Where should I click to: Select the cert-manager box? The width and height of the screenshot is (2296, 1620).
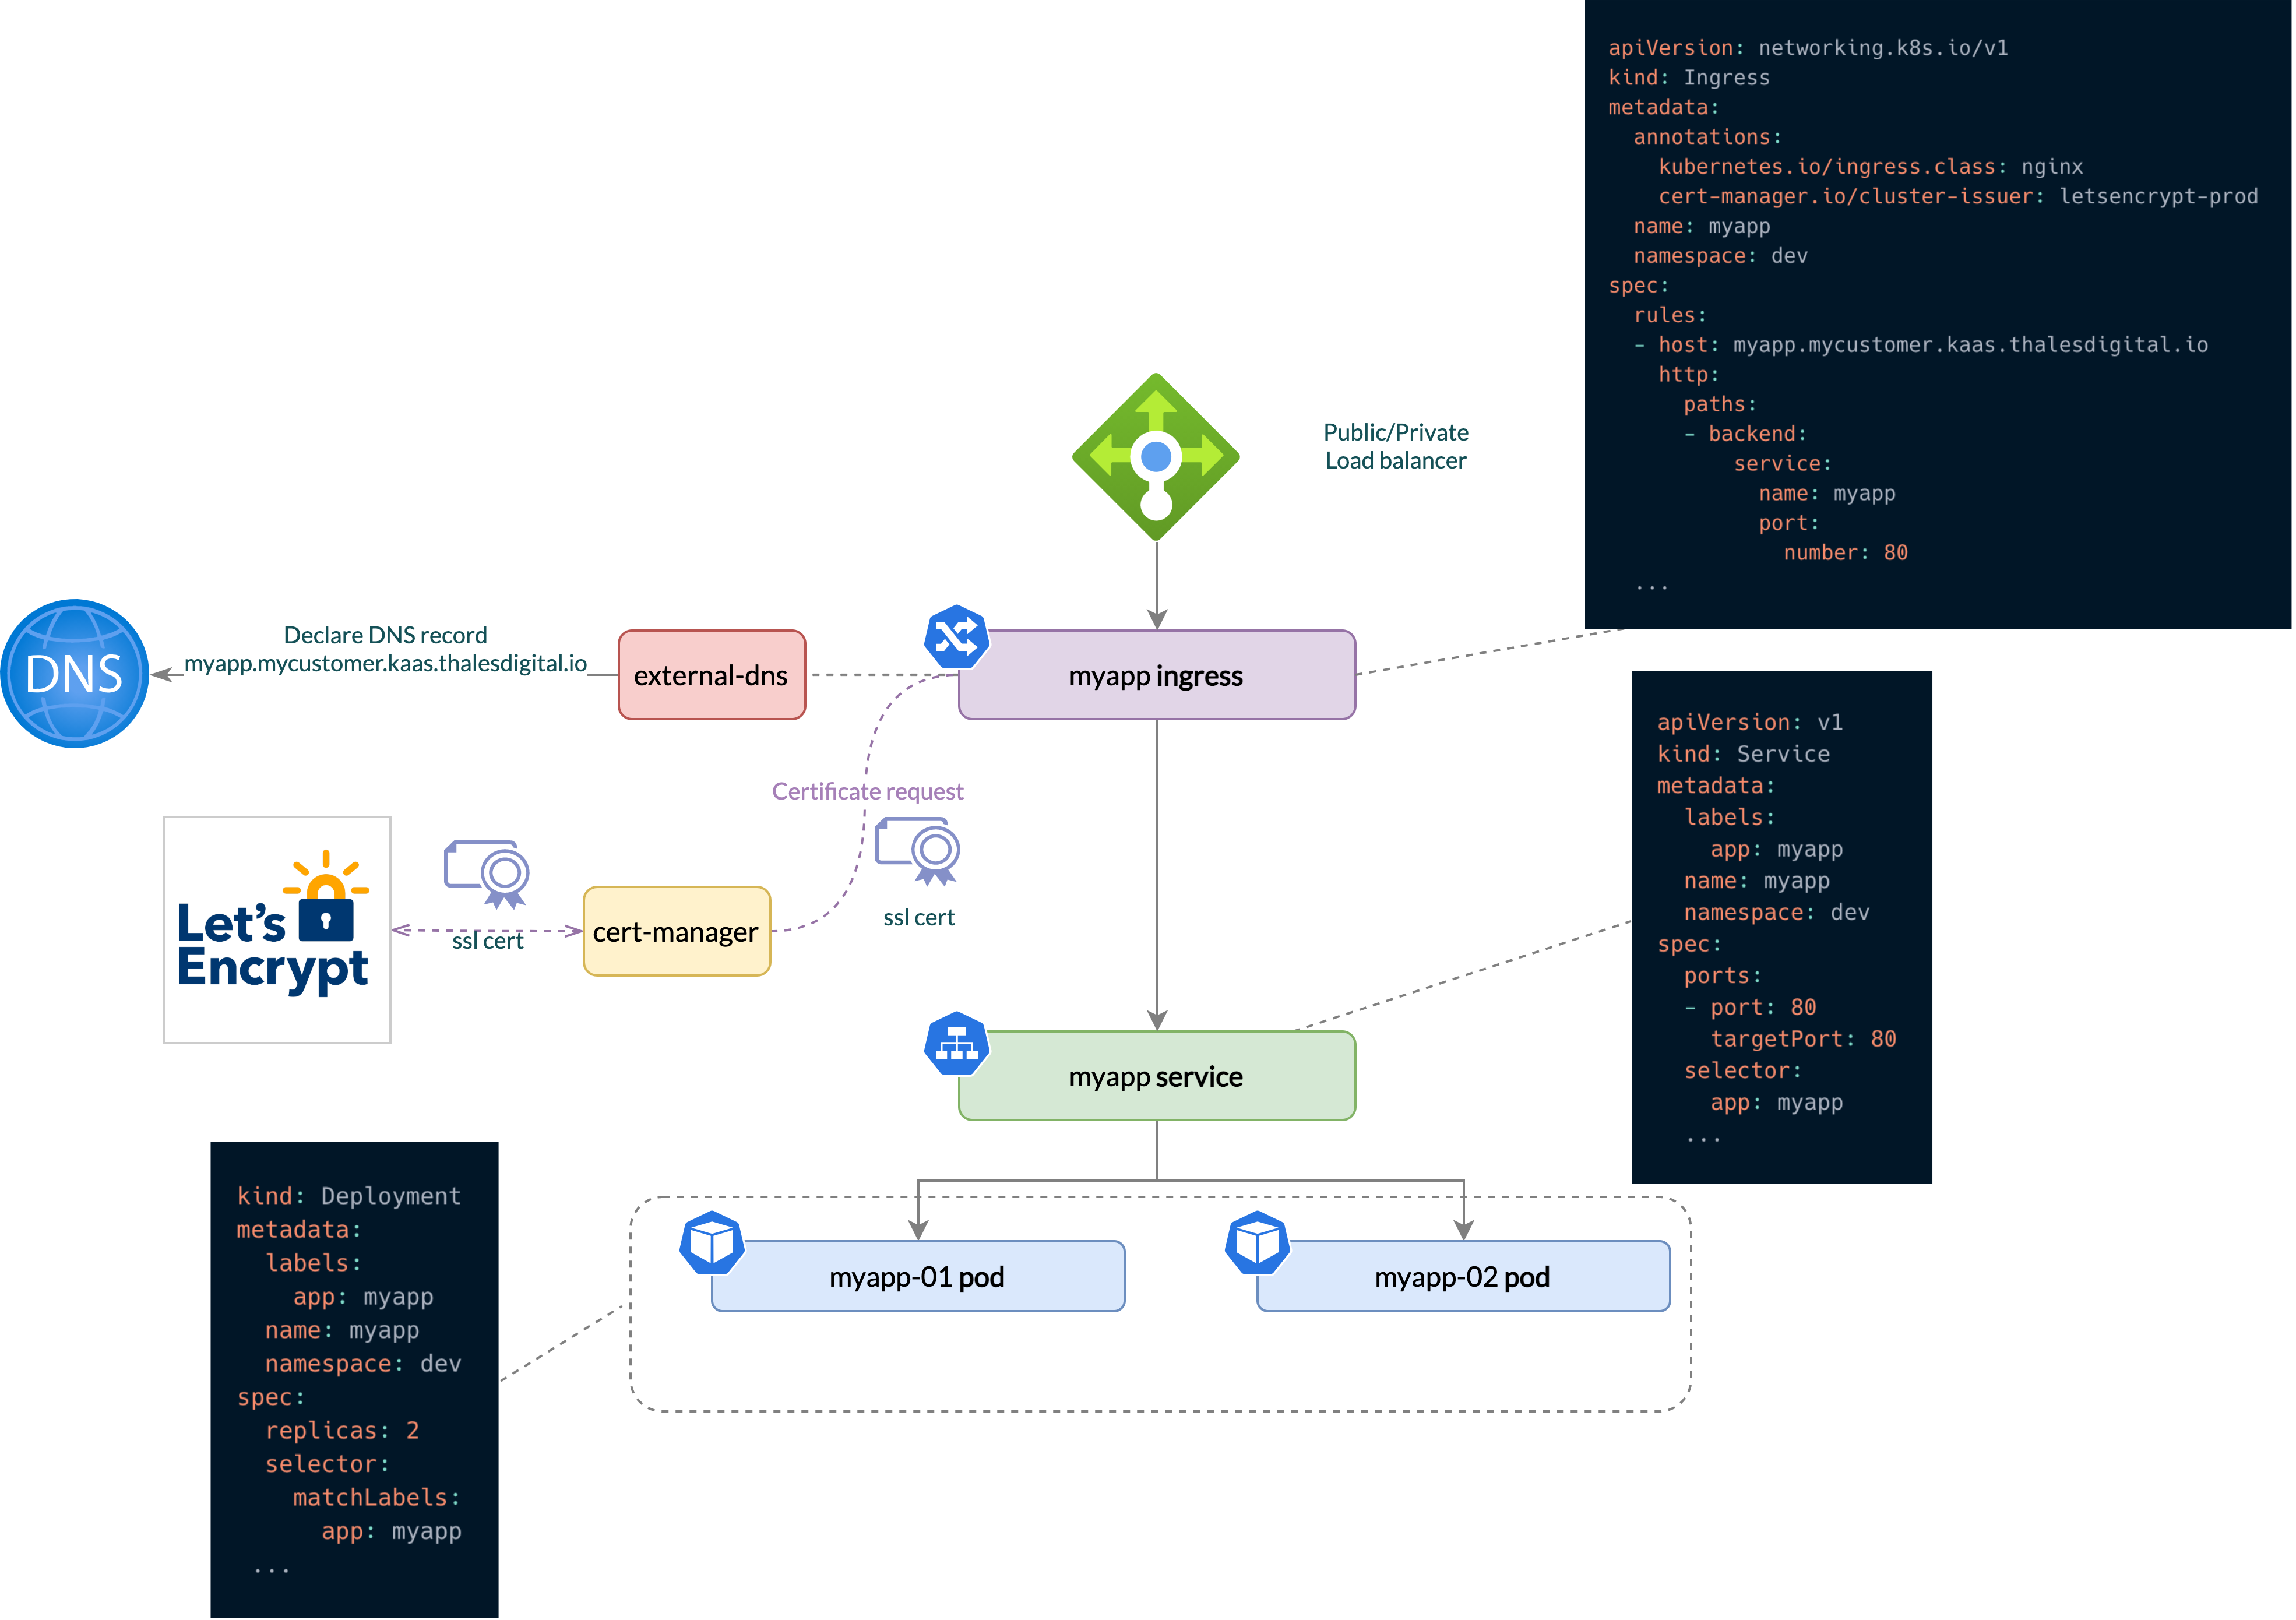tap(677, 932)
